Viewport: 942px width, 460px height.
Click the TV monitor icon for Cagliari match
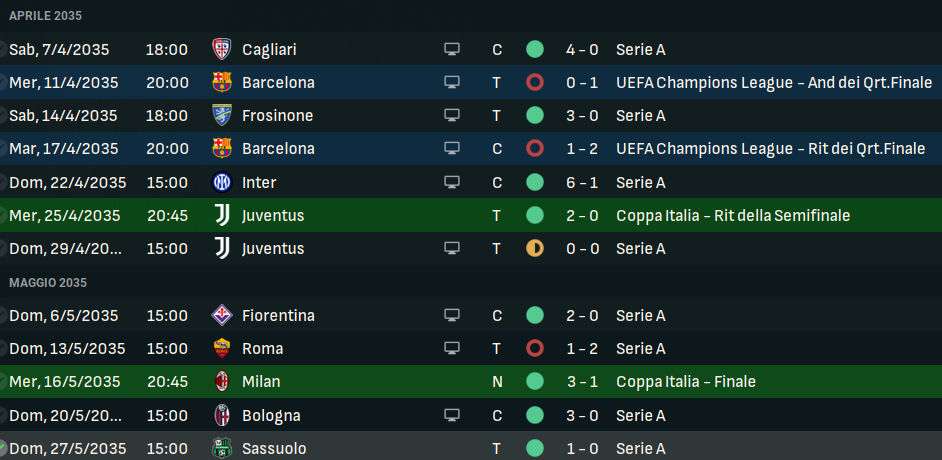pos(452,49)
